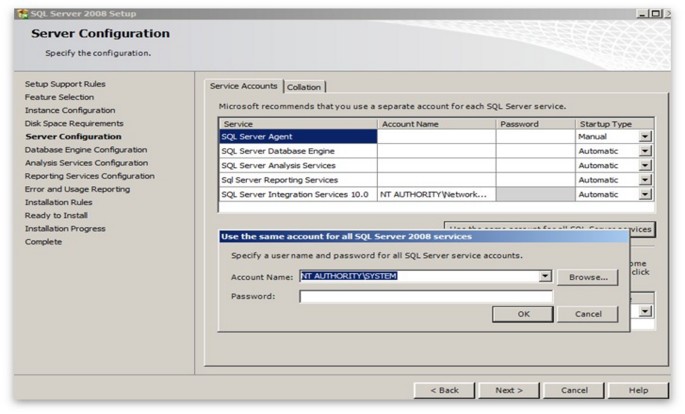This screenshot has height=414, width=685.
Task: Select the Service Accounts tab
Action: tap(244, 86)
